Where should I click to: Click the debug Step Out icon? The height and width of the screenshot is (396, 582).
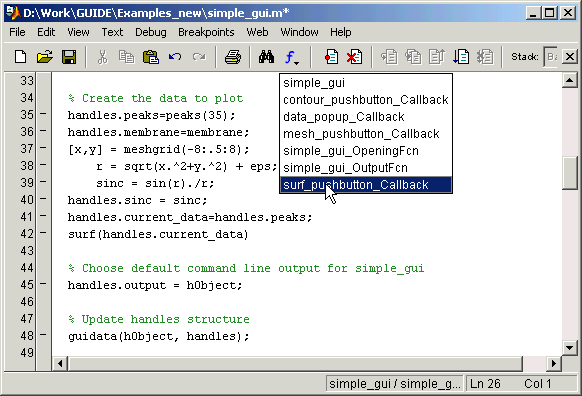(437, 57)
